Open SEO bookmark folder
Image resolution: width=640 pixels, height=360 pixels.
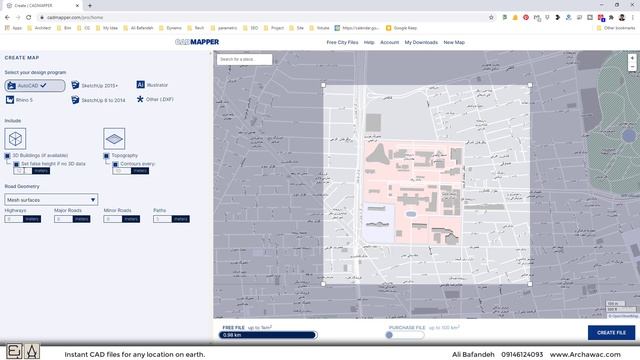click(x=251, y=28)
